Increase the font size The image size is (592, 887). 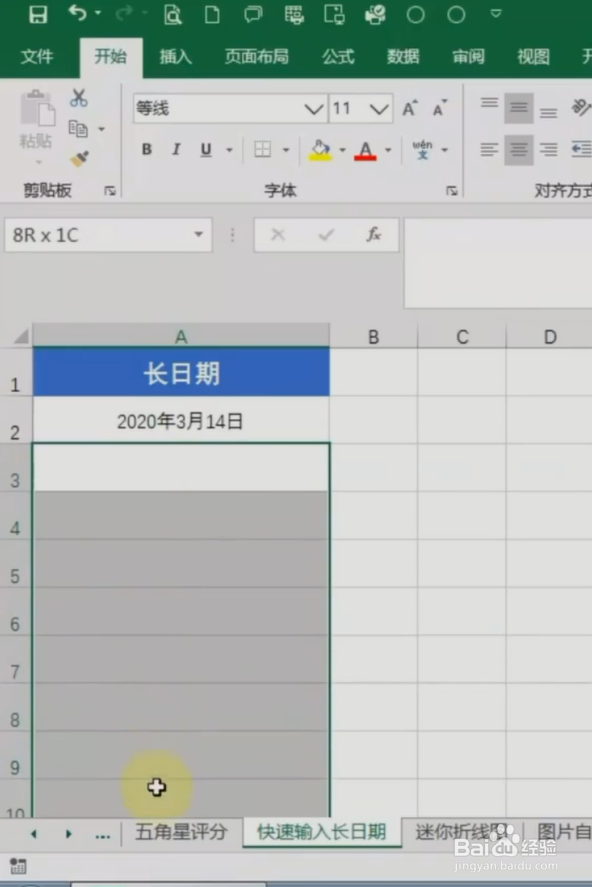[409, 107]
